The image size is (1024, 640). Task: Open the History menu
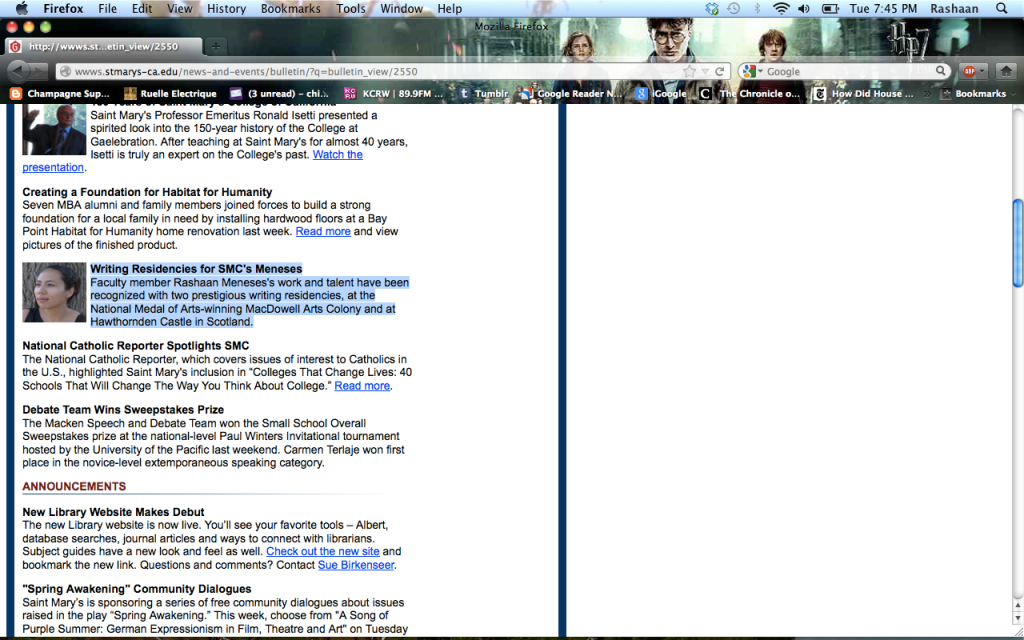click(226, 8)
